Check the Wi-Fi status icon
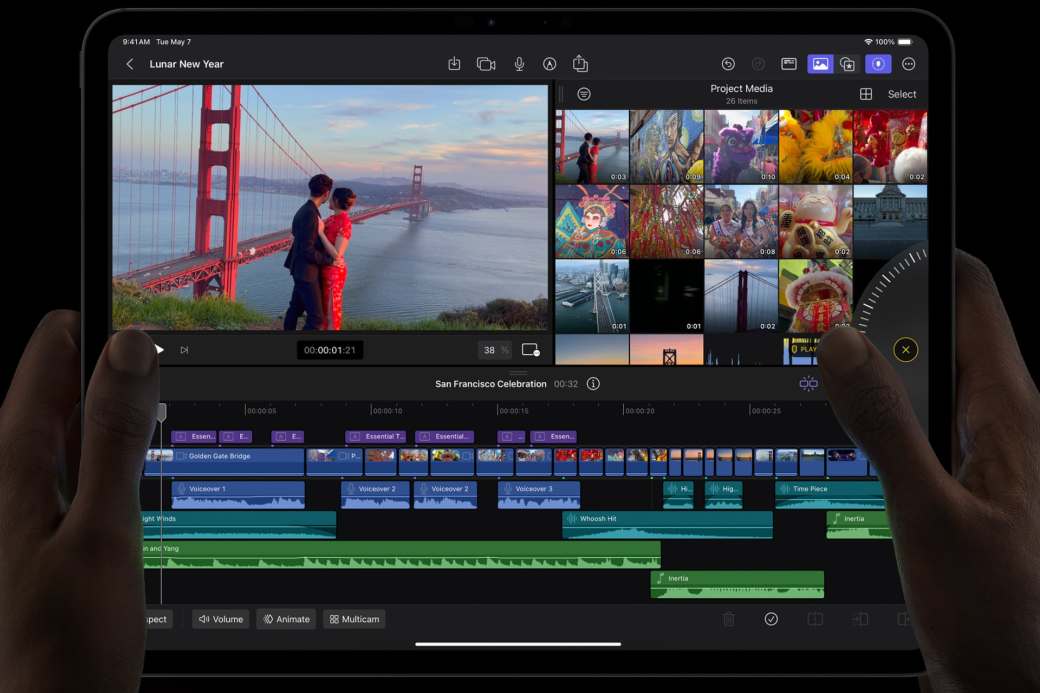This screenshot has height=693, width=1040. point(868,42)
